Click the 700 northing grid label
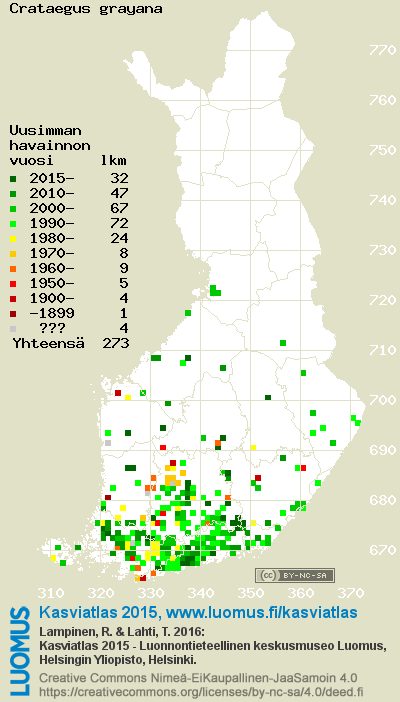 pyautogui.click(x=383, y=400)
